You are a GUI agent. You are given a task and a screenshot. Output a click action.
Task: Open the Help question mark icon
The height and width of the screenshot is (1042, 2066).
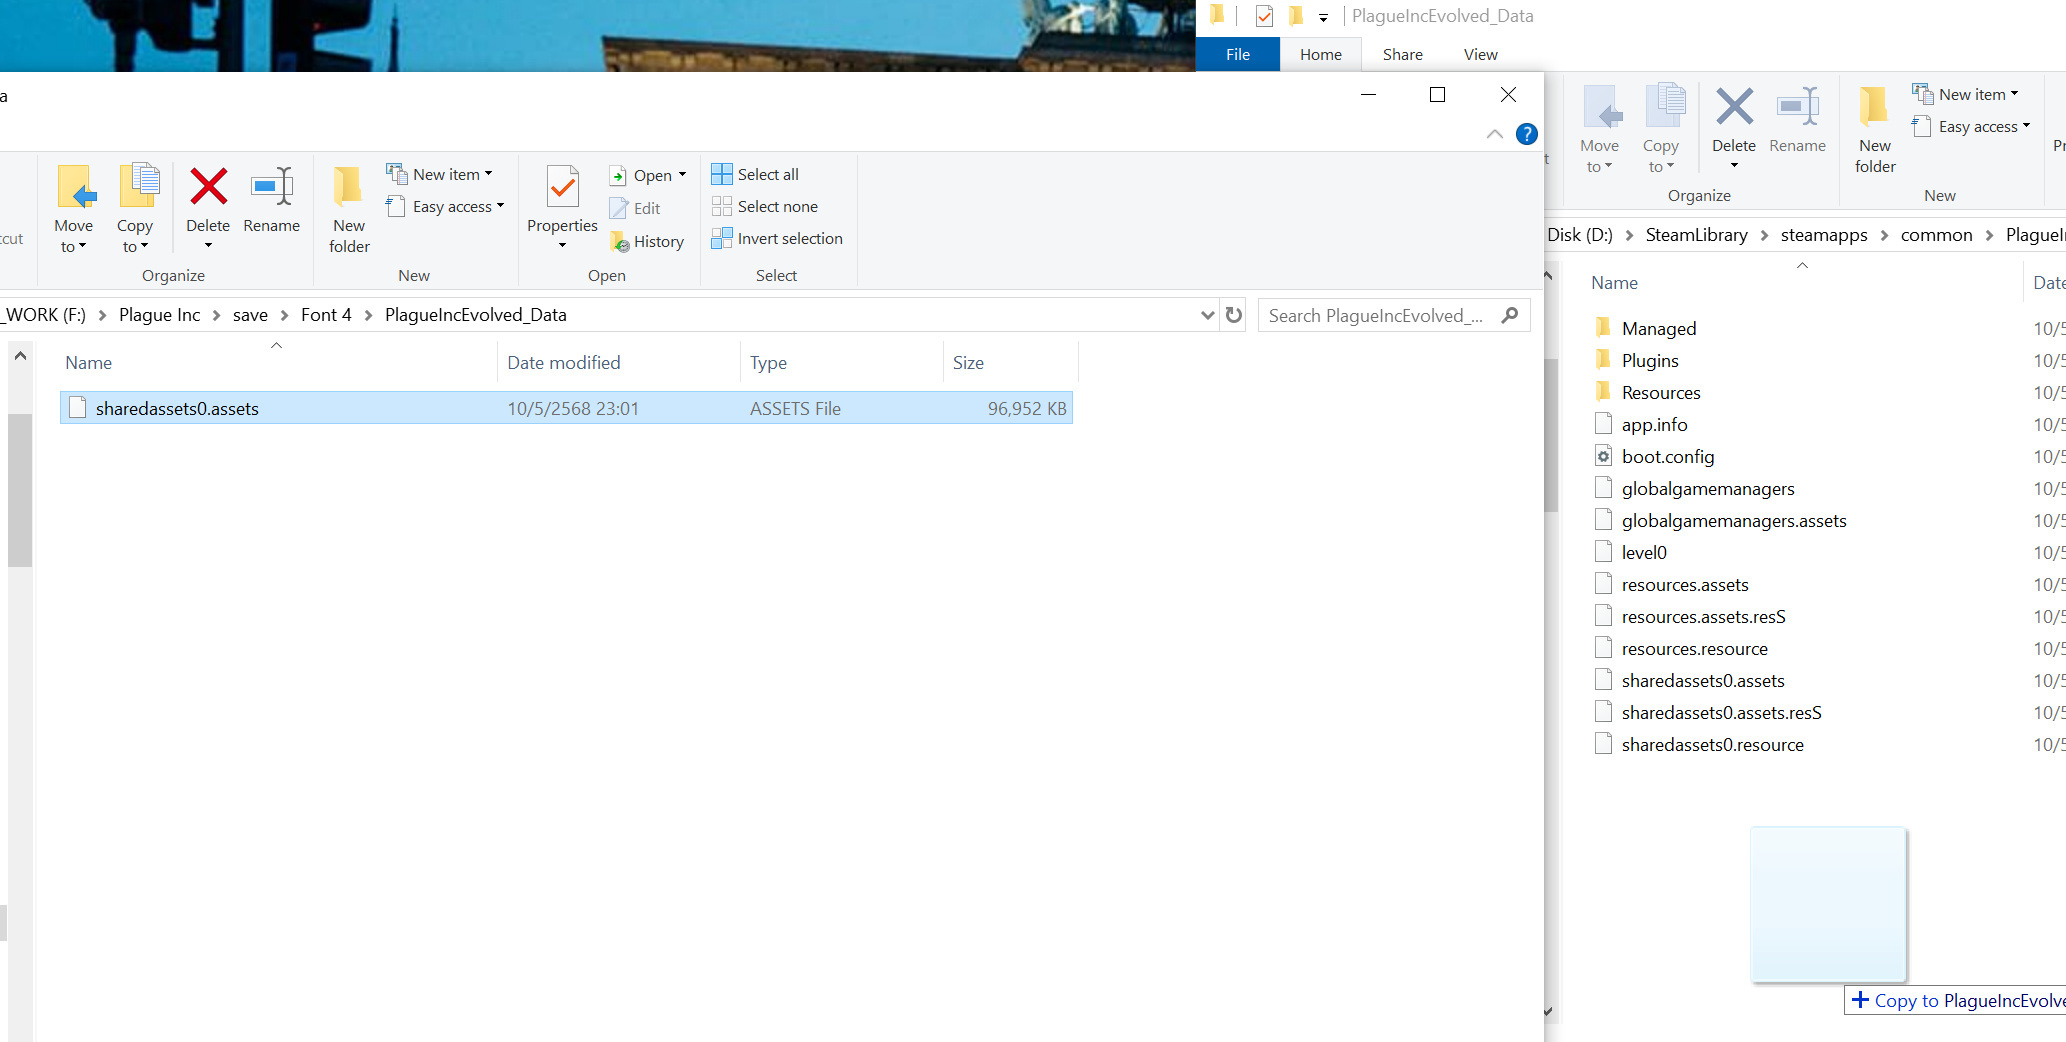click(1527, 134)
